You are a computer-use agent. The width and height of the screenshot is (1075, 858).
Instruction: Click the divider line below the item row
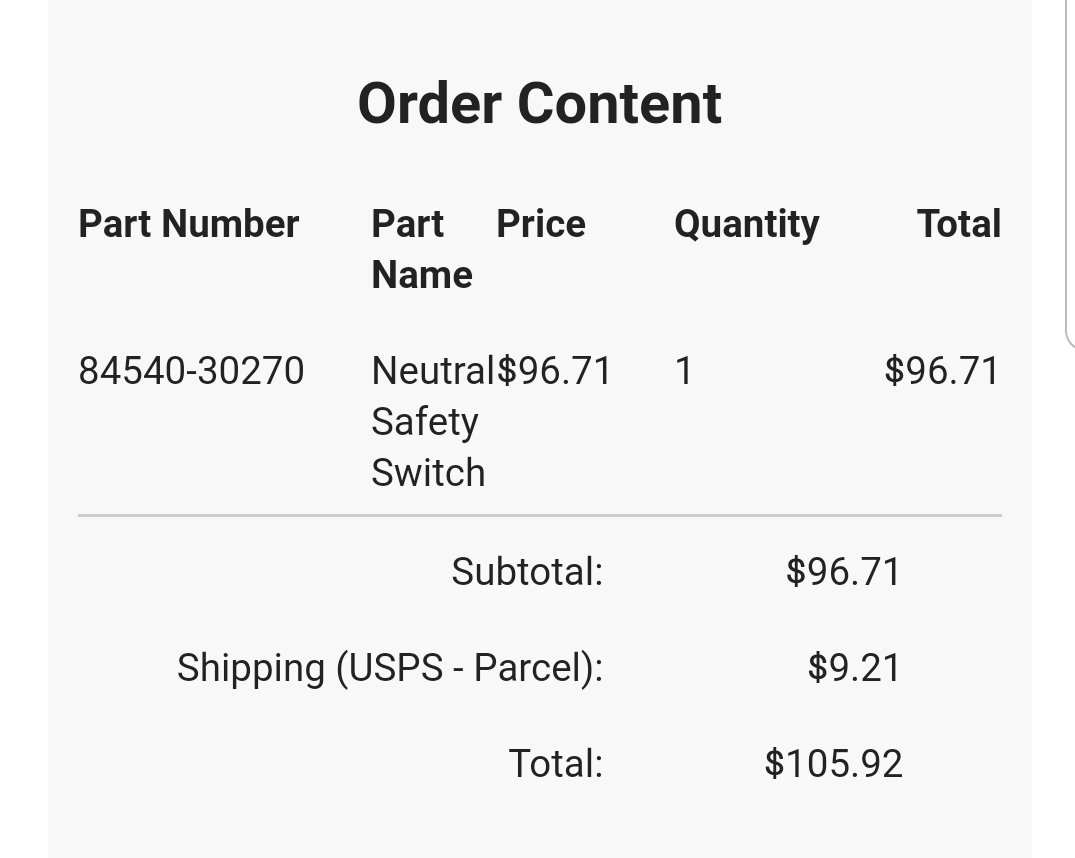click(540, 515)
